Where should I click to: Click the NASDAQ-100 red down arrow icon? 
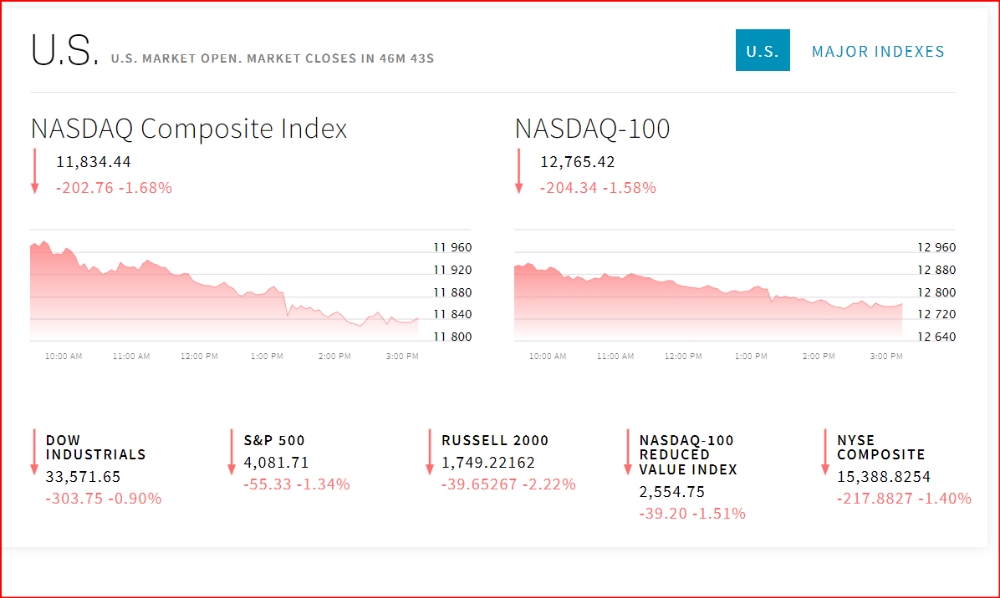pyautogui.click(x=518, y=171)
